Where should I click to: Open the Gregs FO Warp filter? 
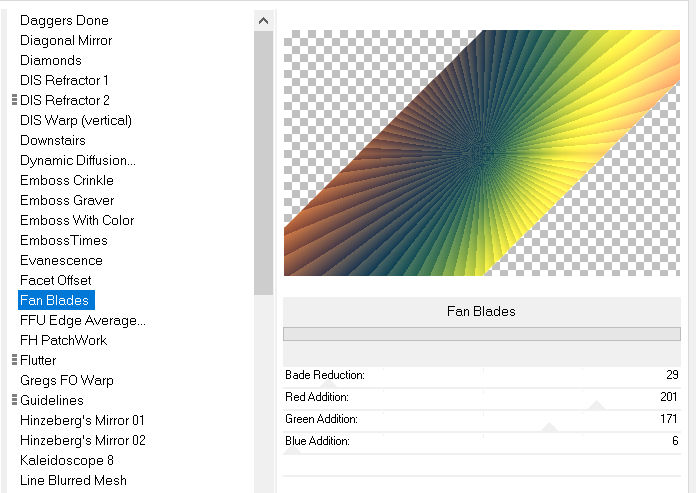(67, 380)
